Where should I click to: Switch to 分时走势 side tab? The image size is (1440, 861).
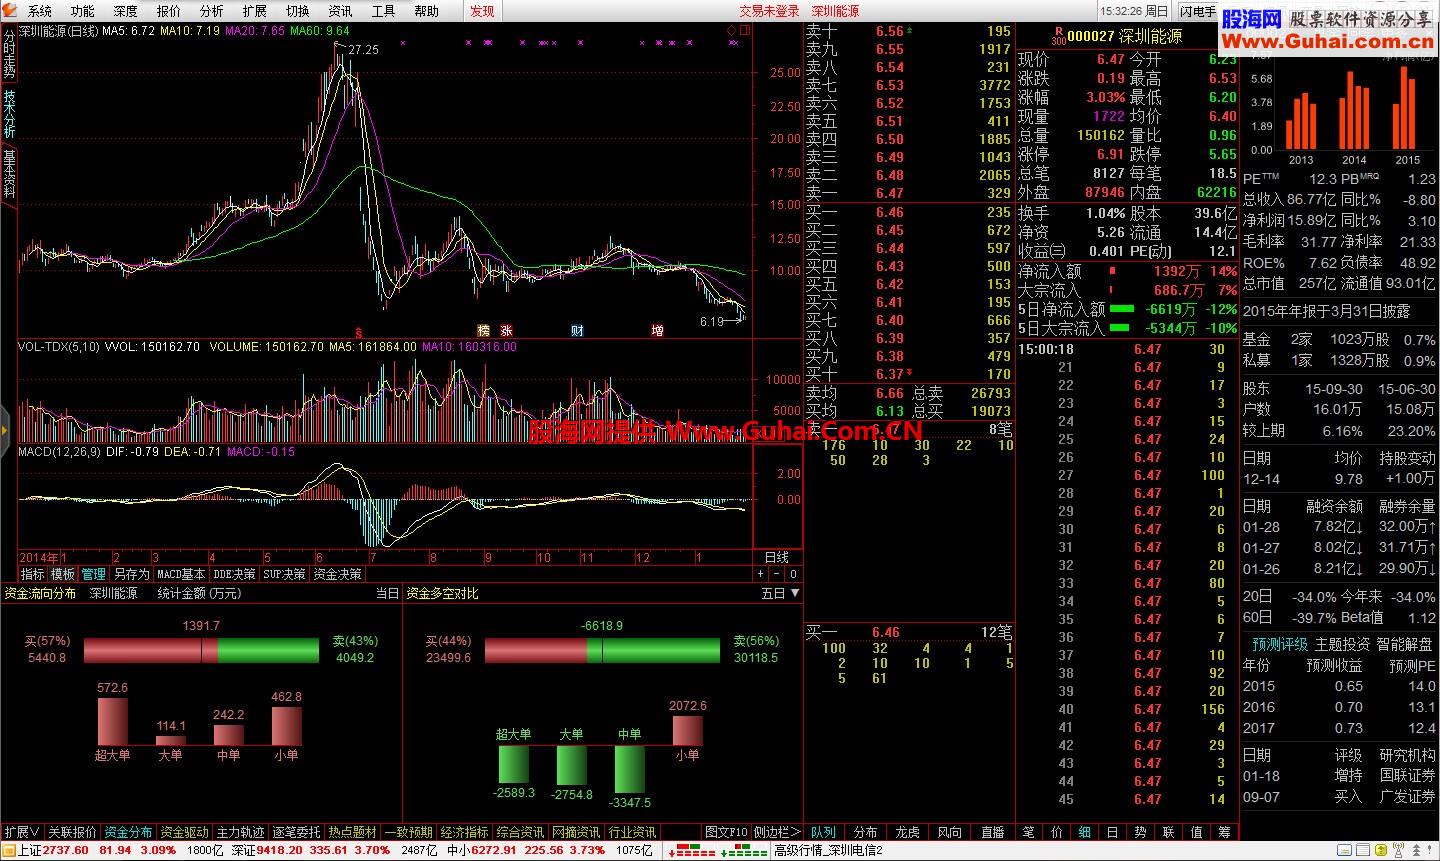coord(9,54)
